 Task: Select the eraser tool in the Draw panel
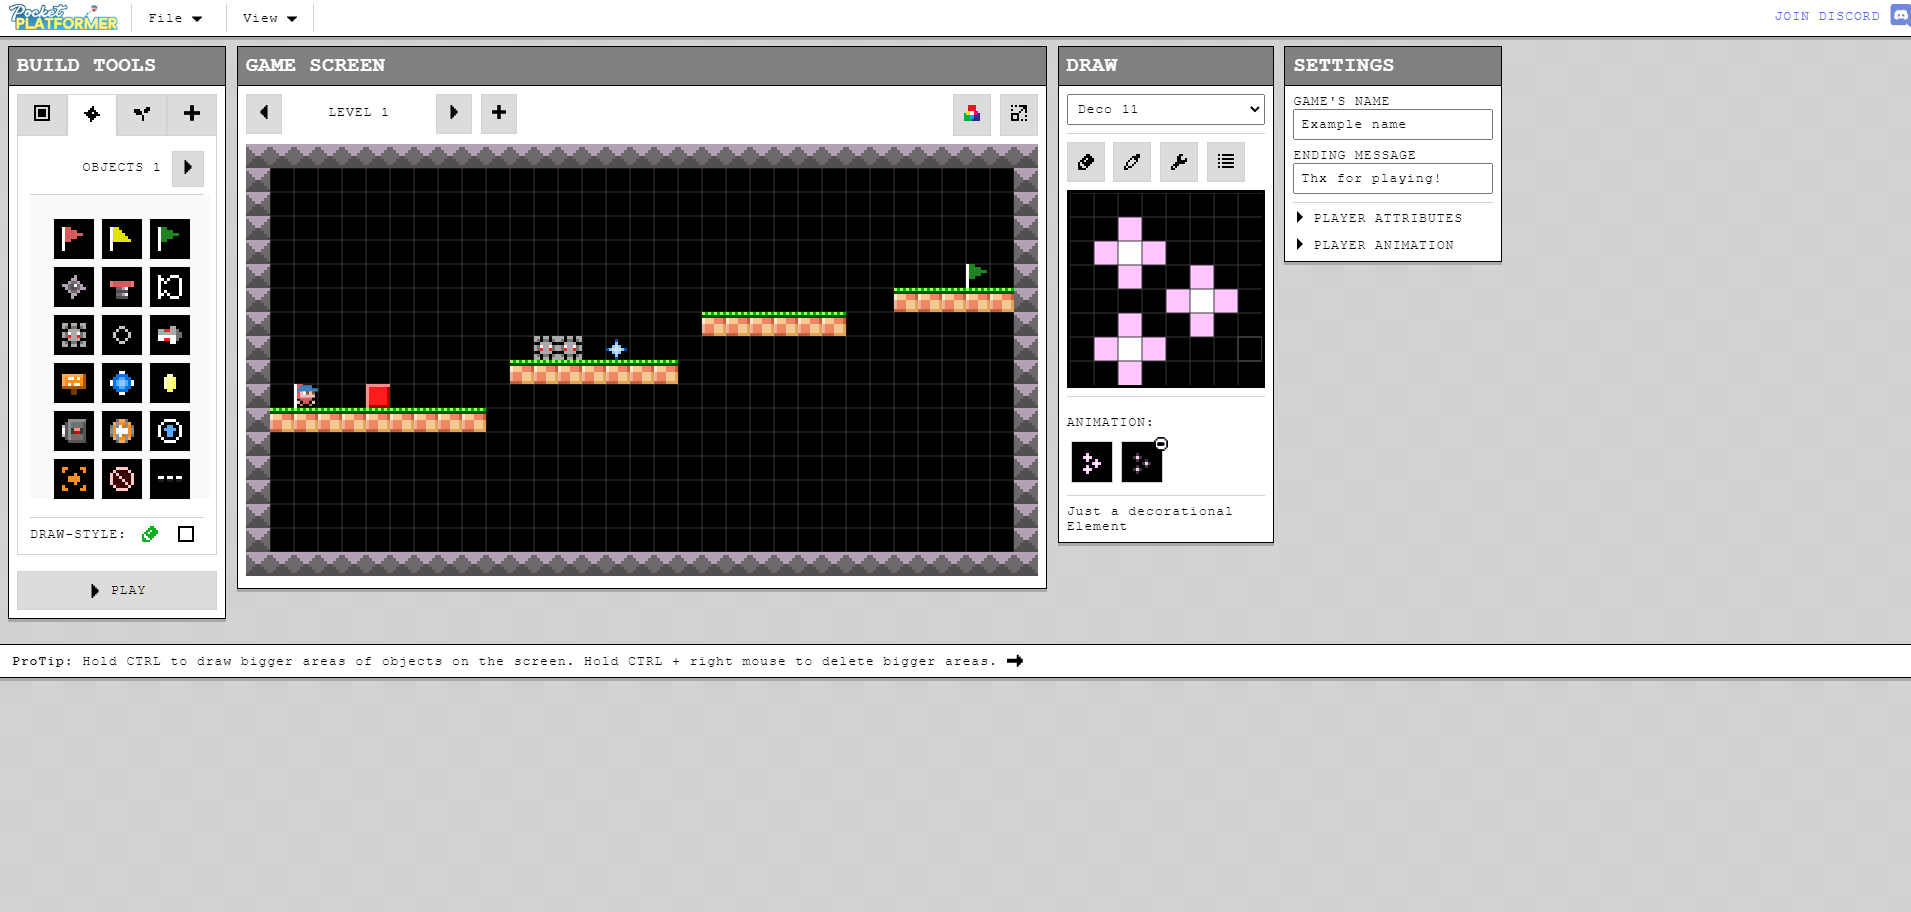[1087, 161]
